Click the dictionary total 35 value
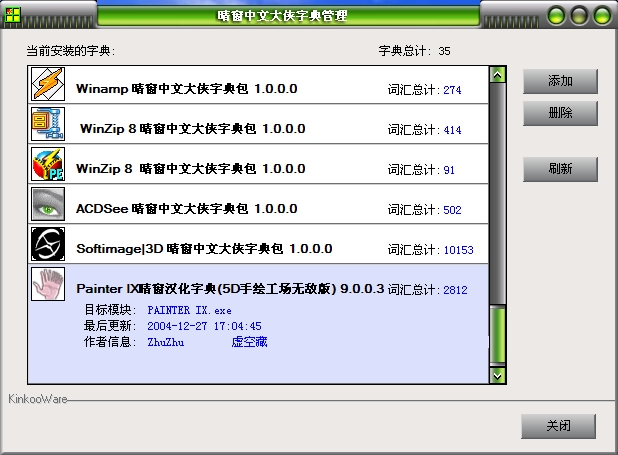Image resolution: width=618 pixels, height=455 pixels. [444, 51]
